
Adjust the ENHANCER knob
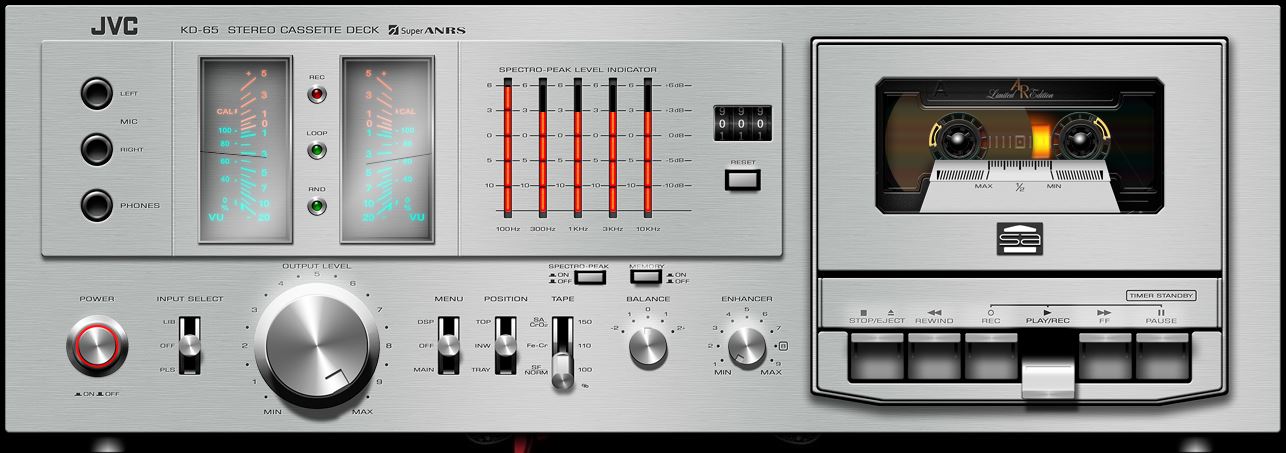[x=746, y=346]
